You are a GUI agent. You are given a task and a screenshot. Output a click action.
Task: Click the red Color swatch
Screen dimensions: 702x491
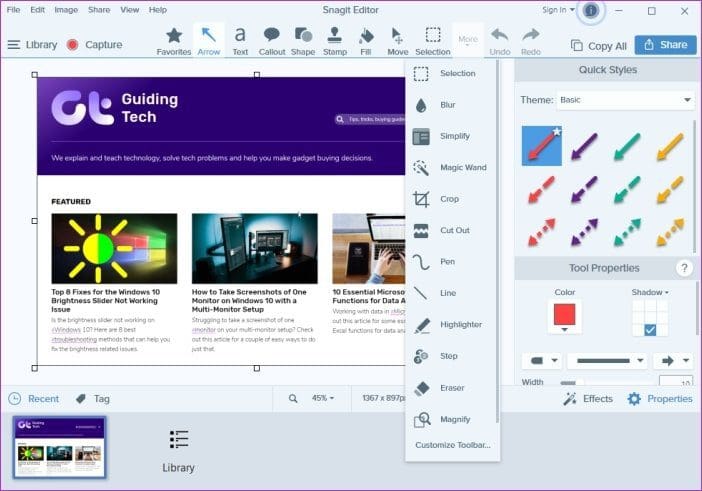click(x=565, y=314)
